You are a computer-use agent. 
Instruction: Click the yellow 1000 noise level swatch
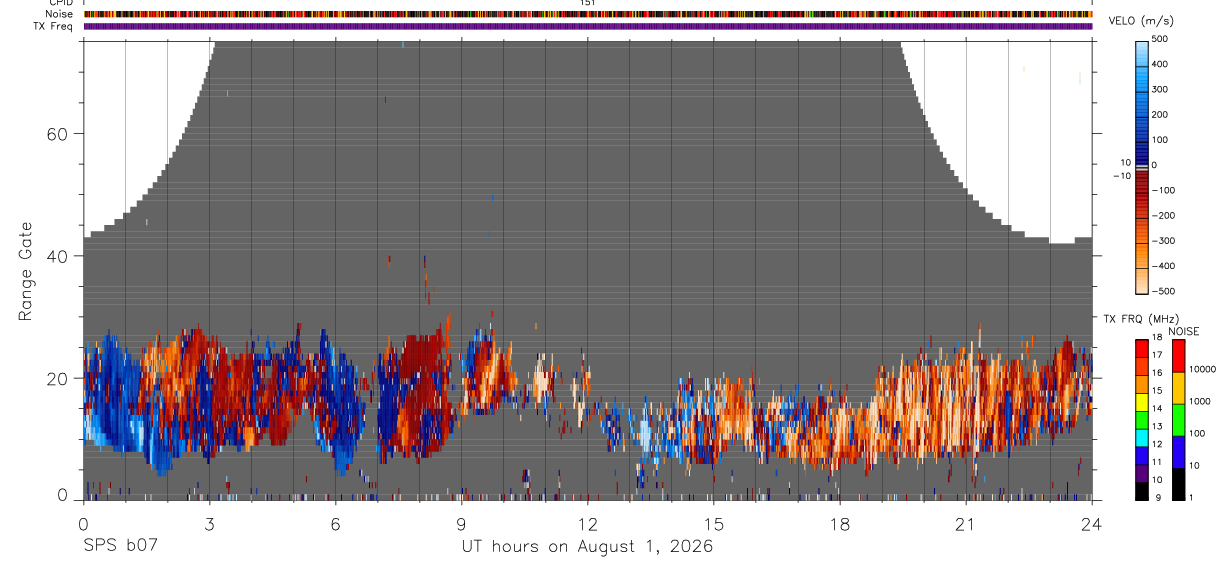pyautogui.click(x=1179, y=388)
